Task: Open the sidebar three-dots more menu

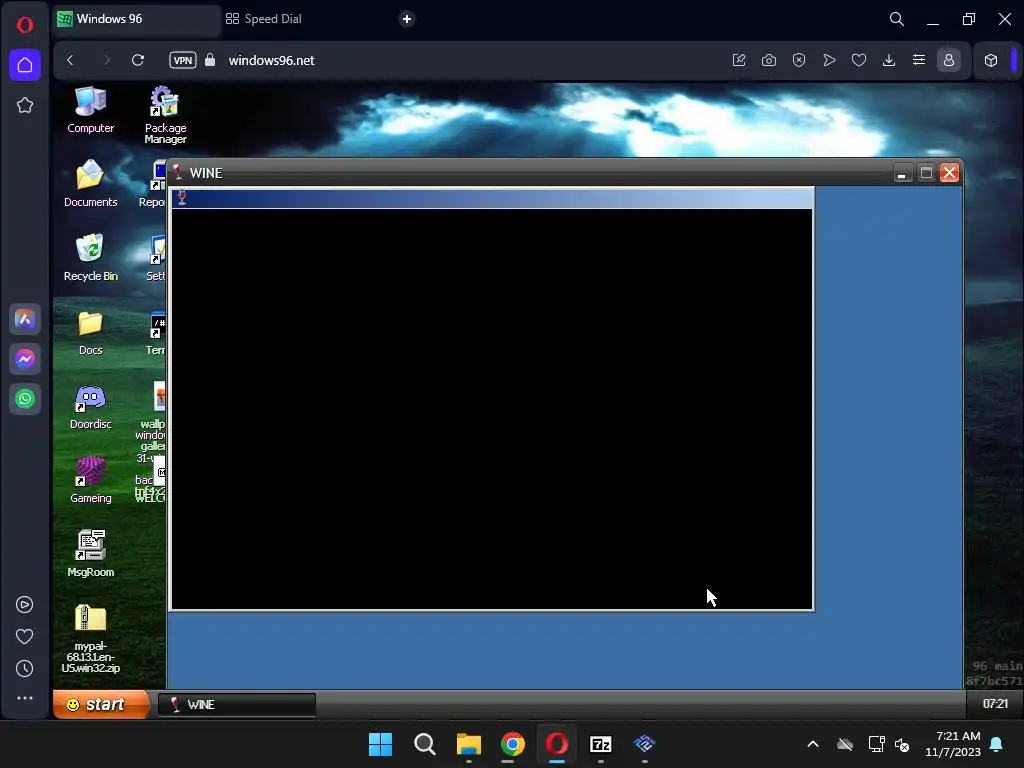Action: (25, 698)
